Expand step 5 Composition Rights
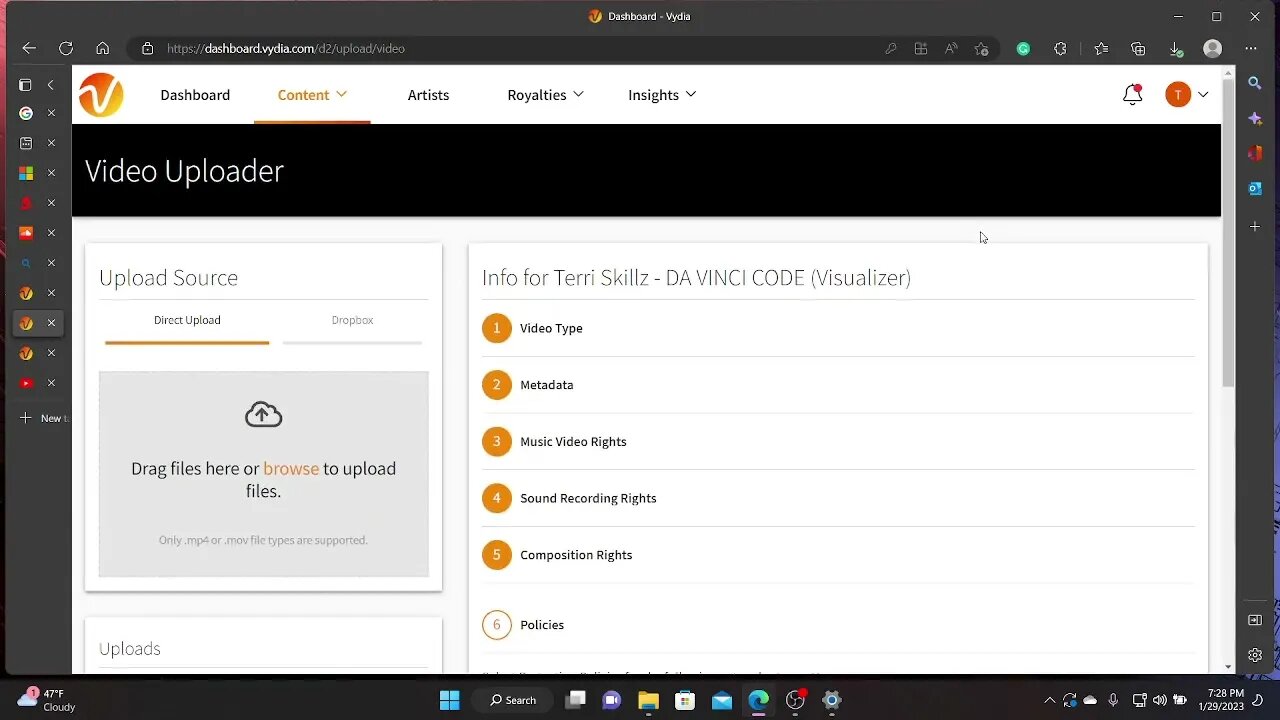Viewport: 1280px width, 720px height. click(x=838, y=555)
